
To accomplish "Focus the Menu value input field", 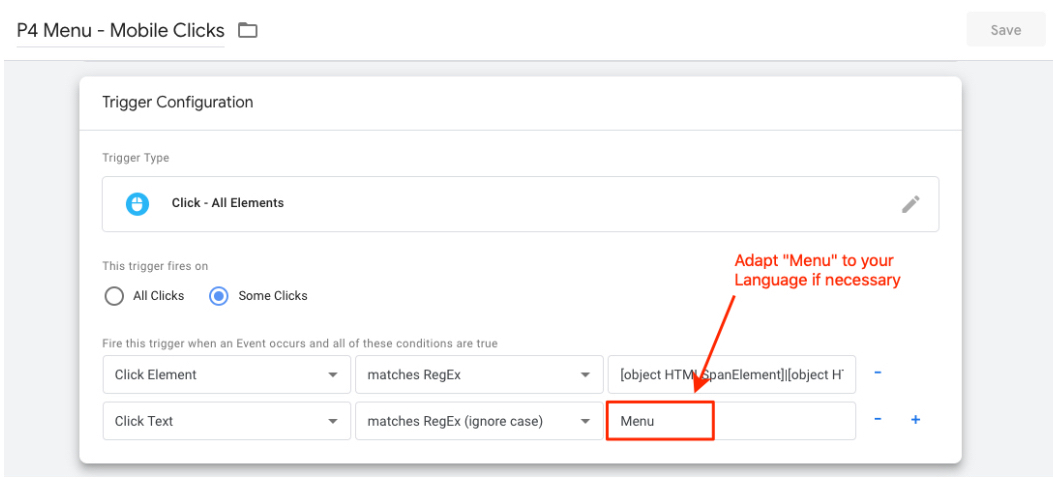I will pos(730,421).
